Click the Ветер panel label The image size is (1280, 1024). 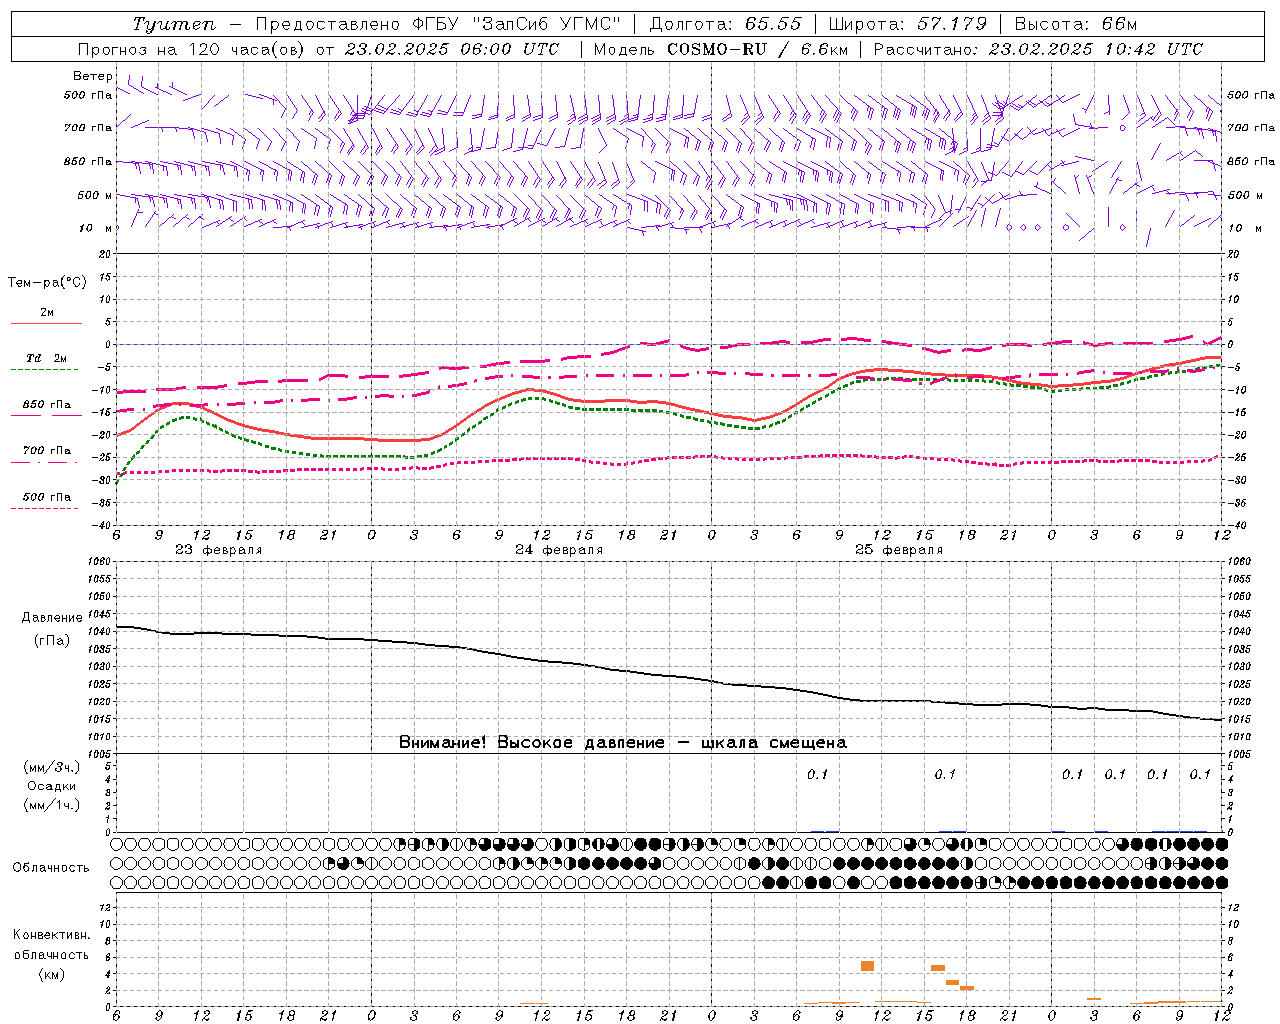pos(93,76)
